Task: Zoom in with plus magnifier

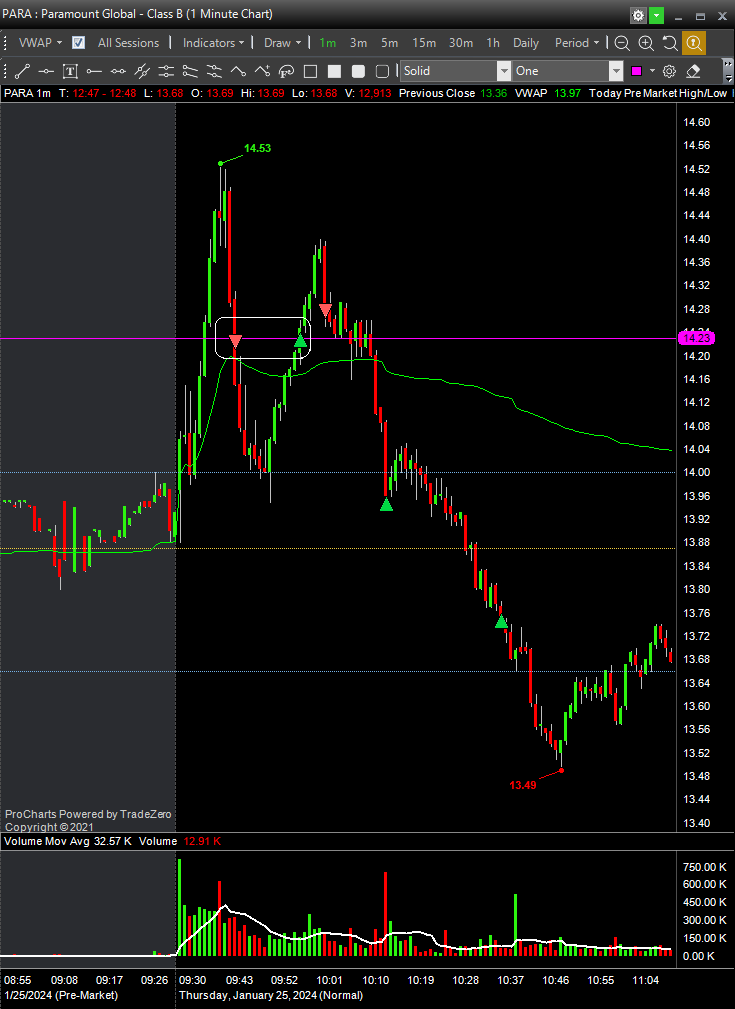Action: pos(646,43)
